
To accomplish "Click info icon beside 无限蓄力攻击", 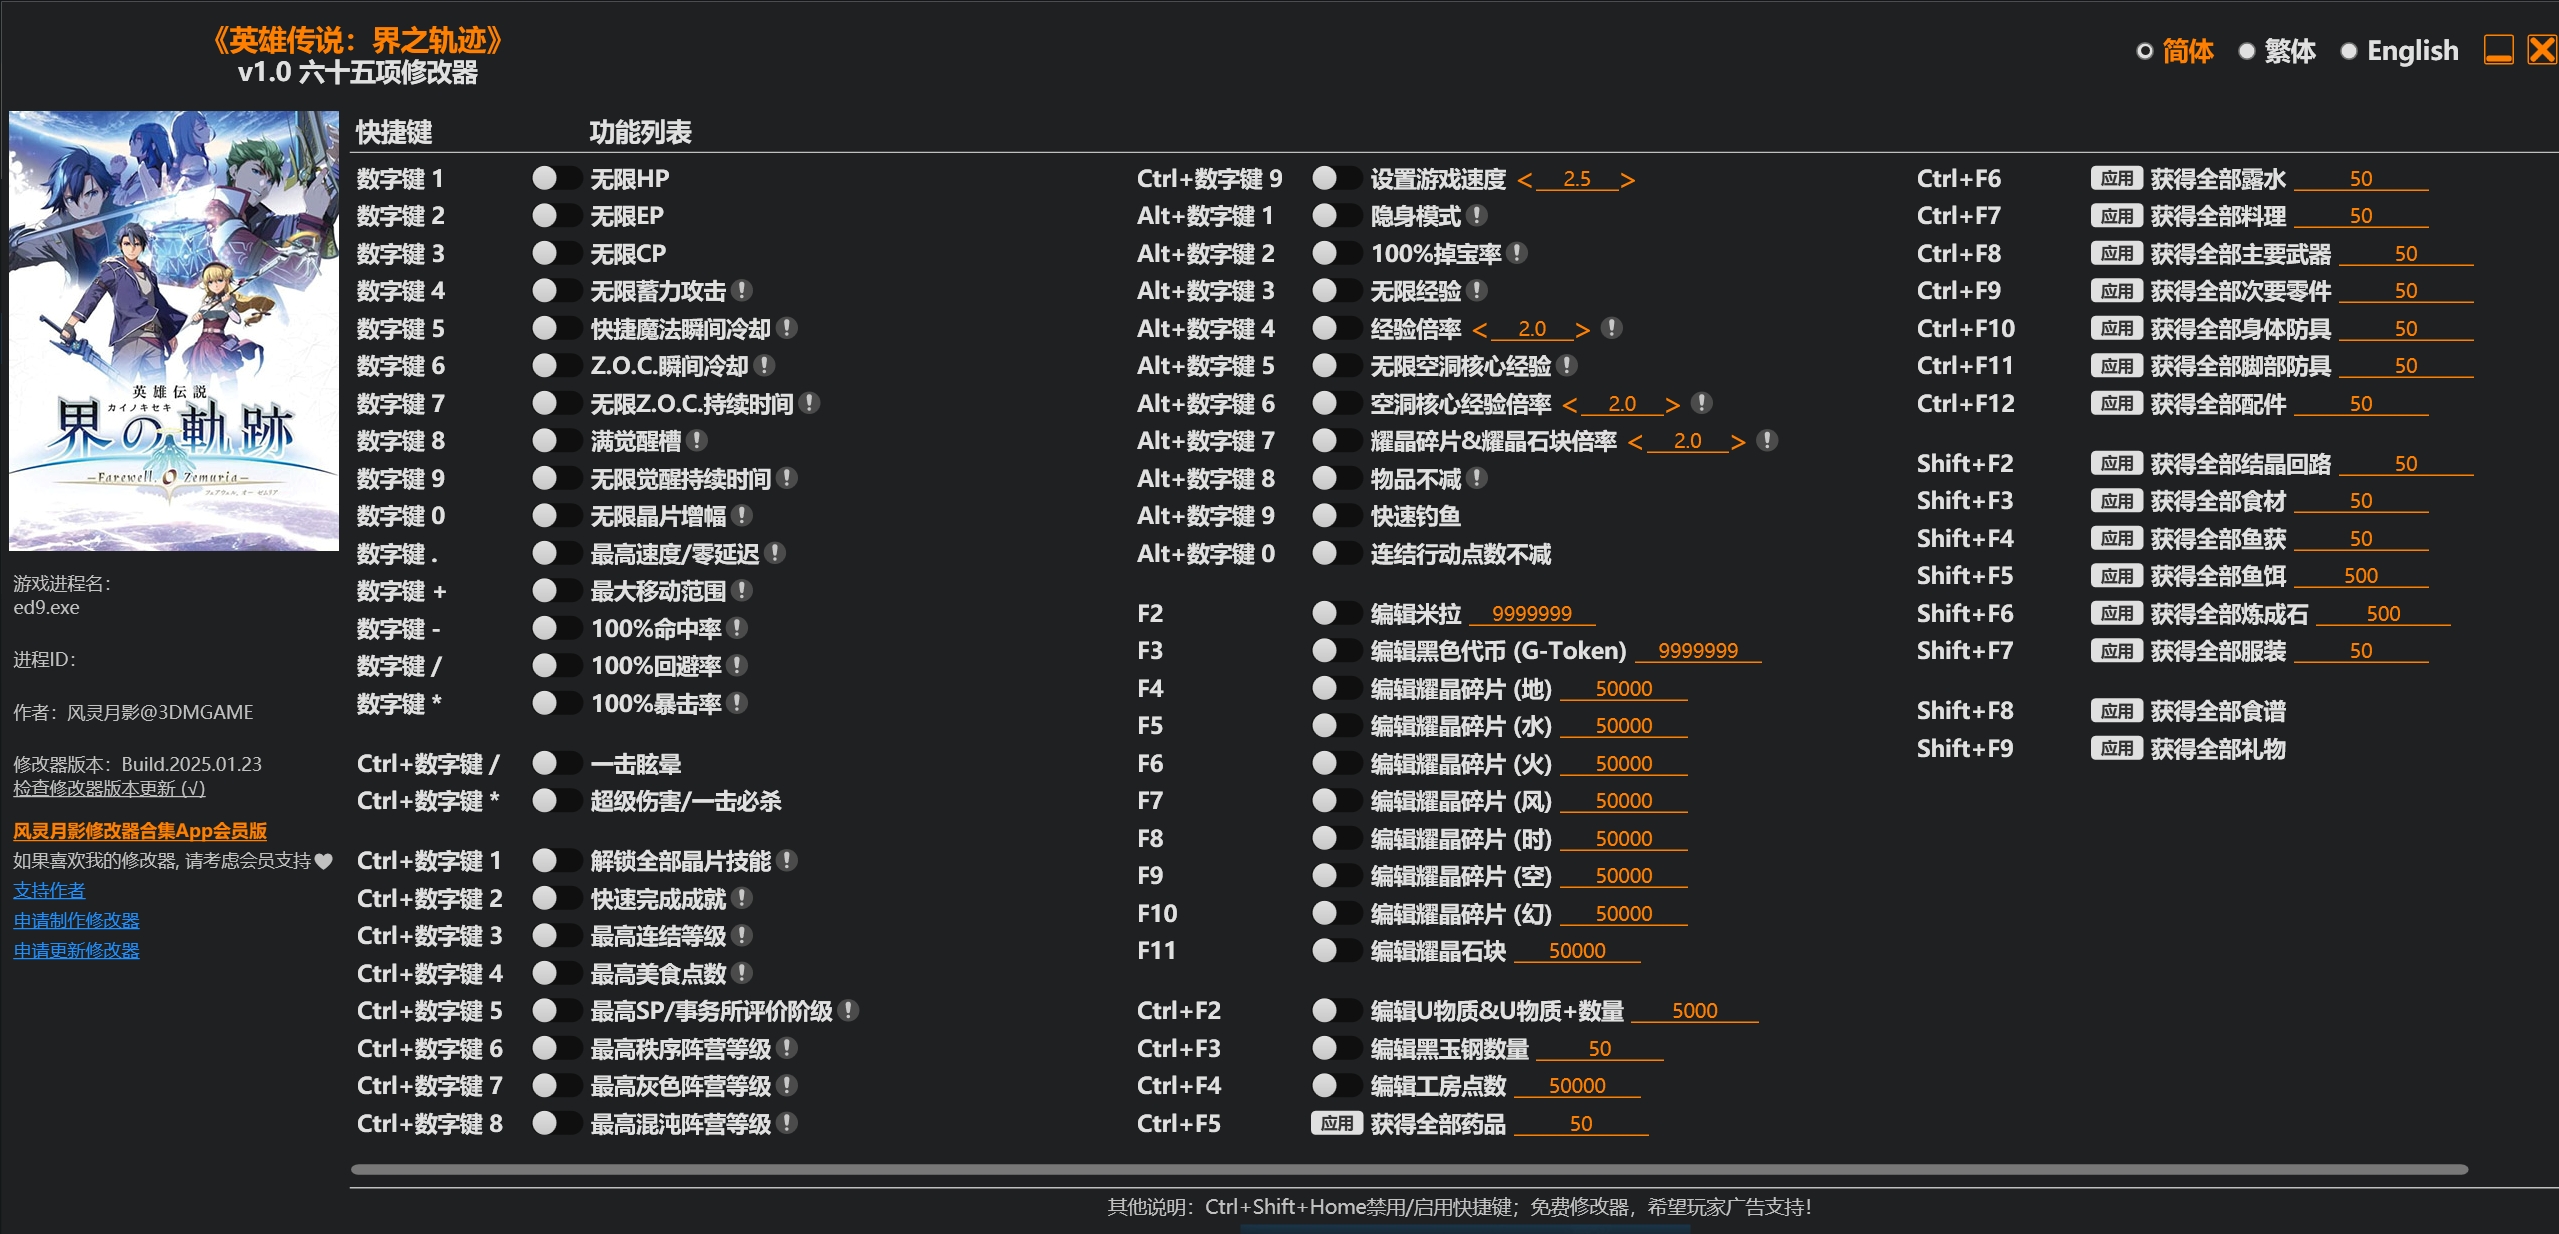I will click(x=741, y=291).
